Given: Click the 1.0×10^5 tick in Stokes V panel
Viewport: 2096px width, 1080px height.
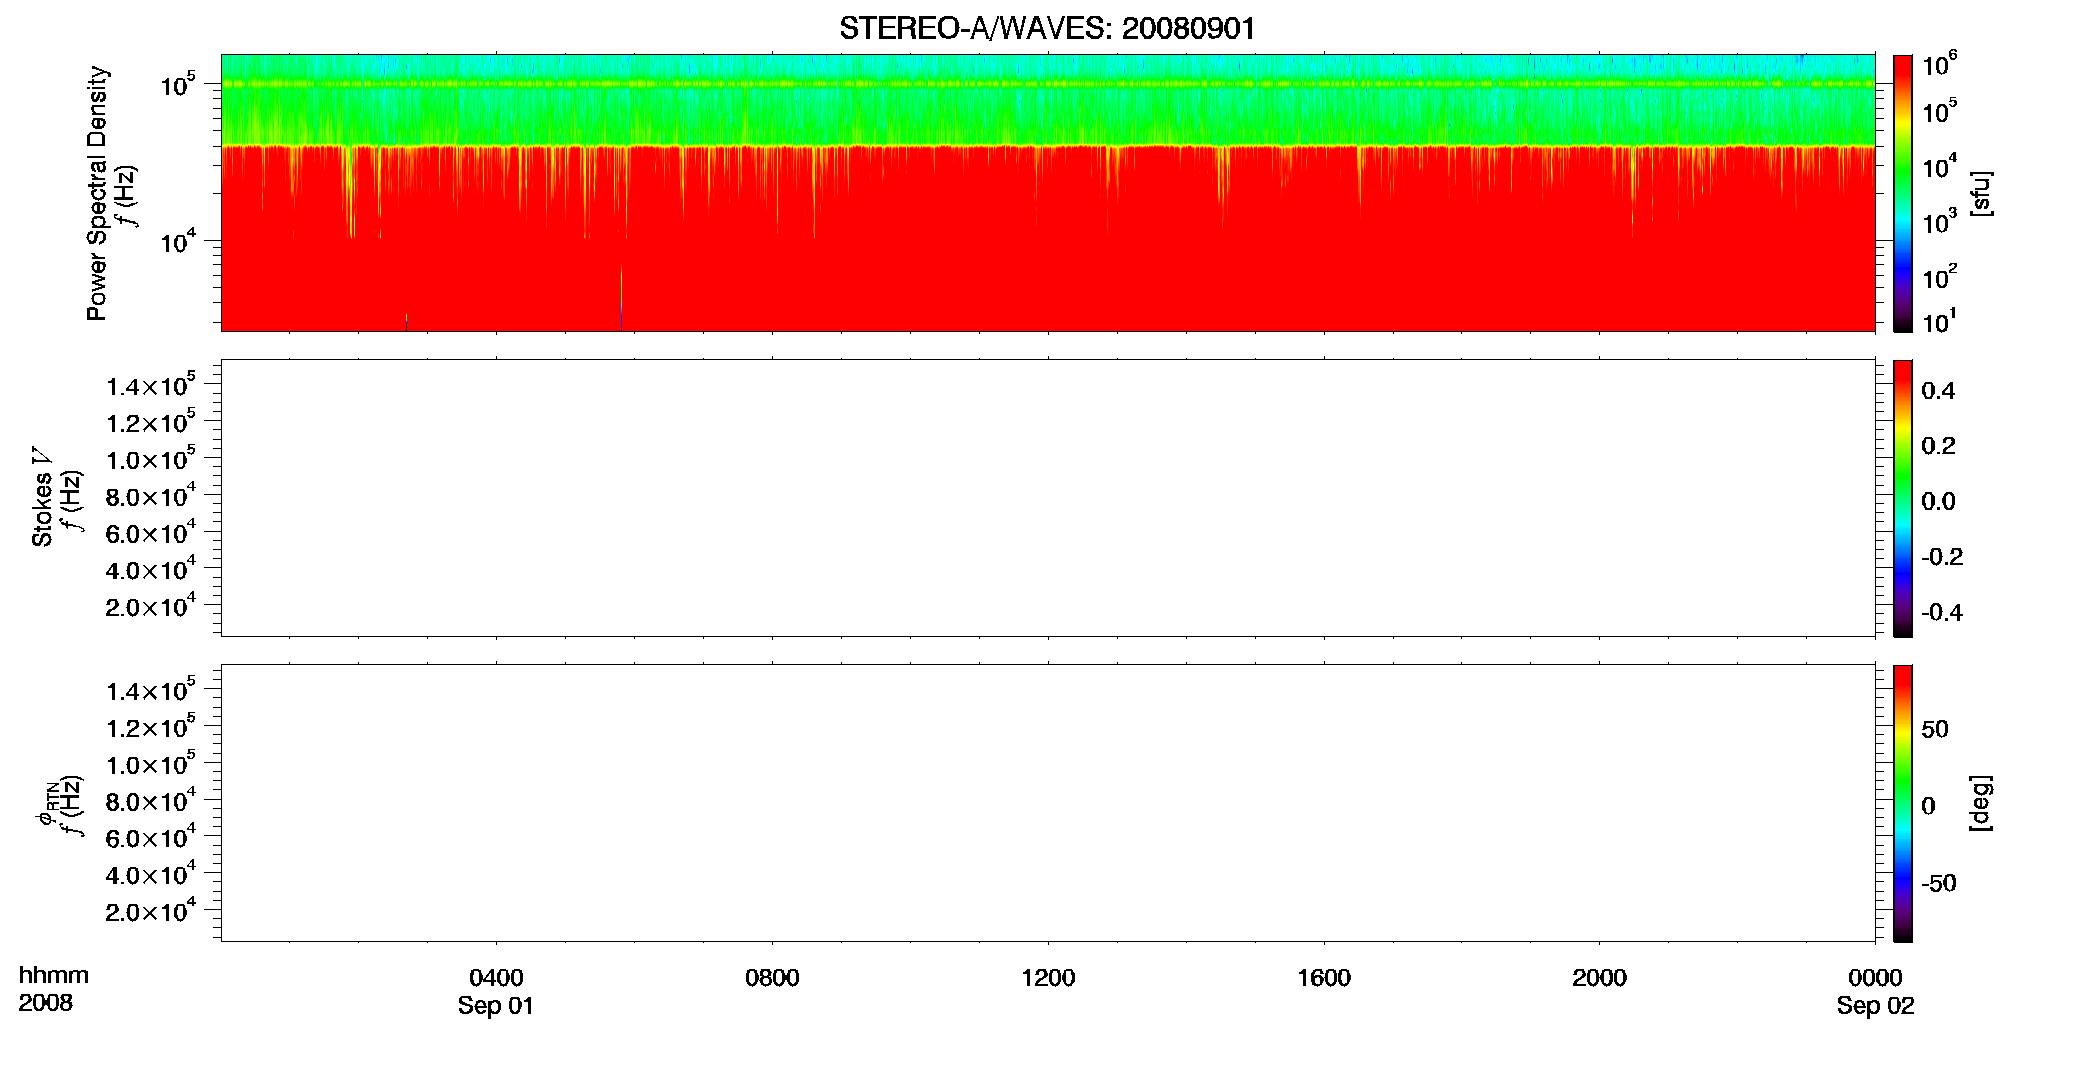Looking at the screenshot, I should (151, 459).
